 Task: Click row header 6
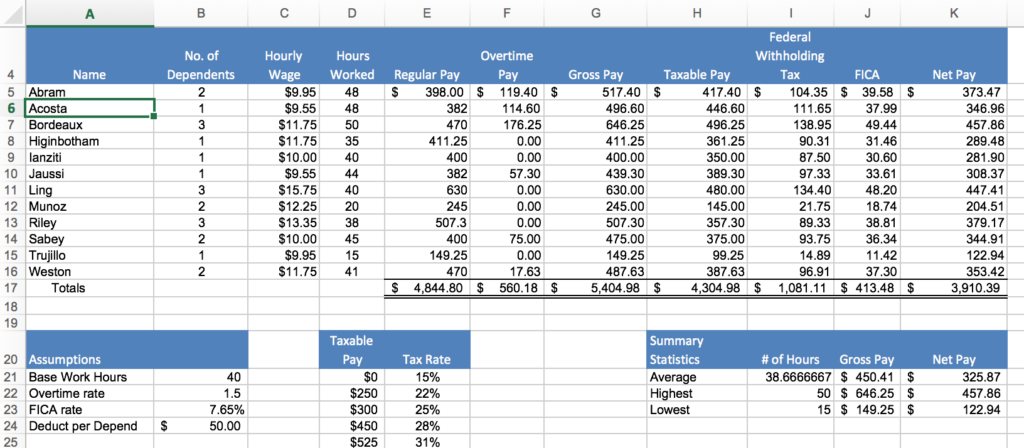[10, 108]
